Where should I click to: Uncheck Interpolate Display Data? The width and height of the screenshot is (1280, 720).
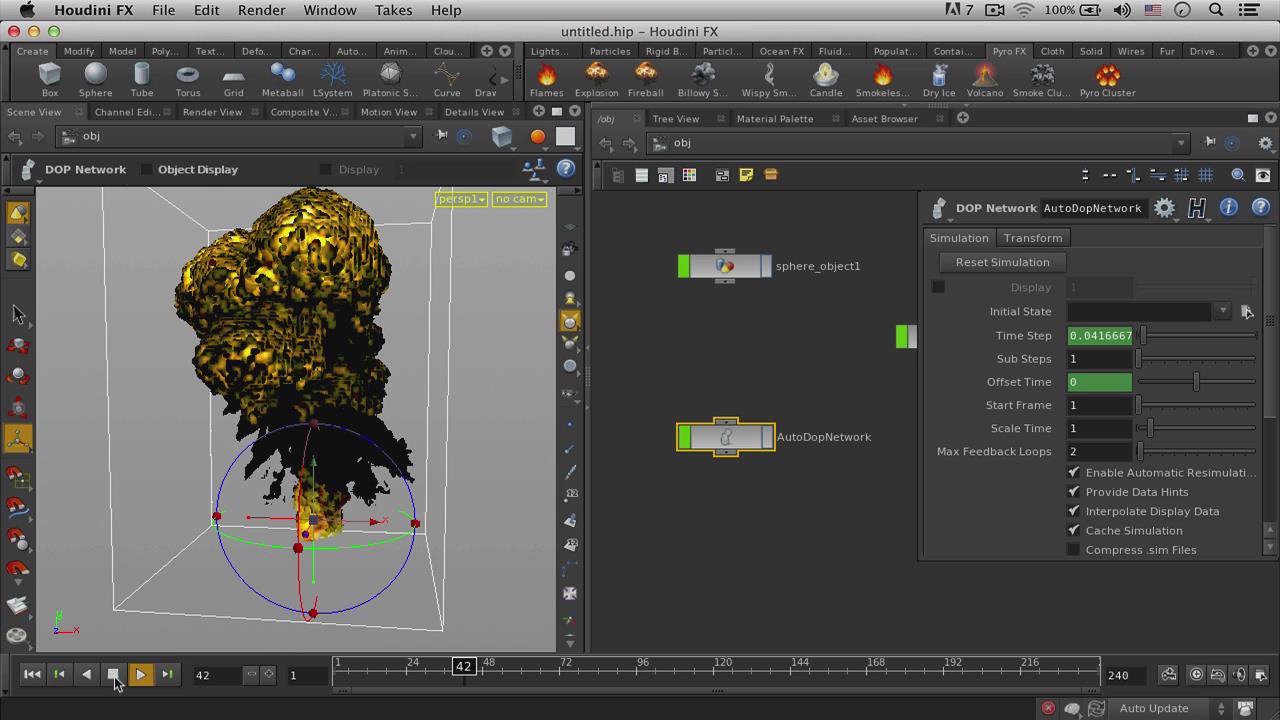(x=1074, y=511)
